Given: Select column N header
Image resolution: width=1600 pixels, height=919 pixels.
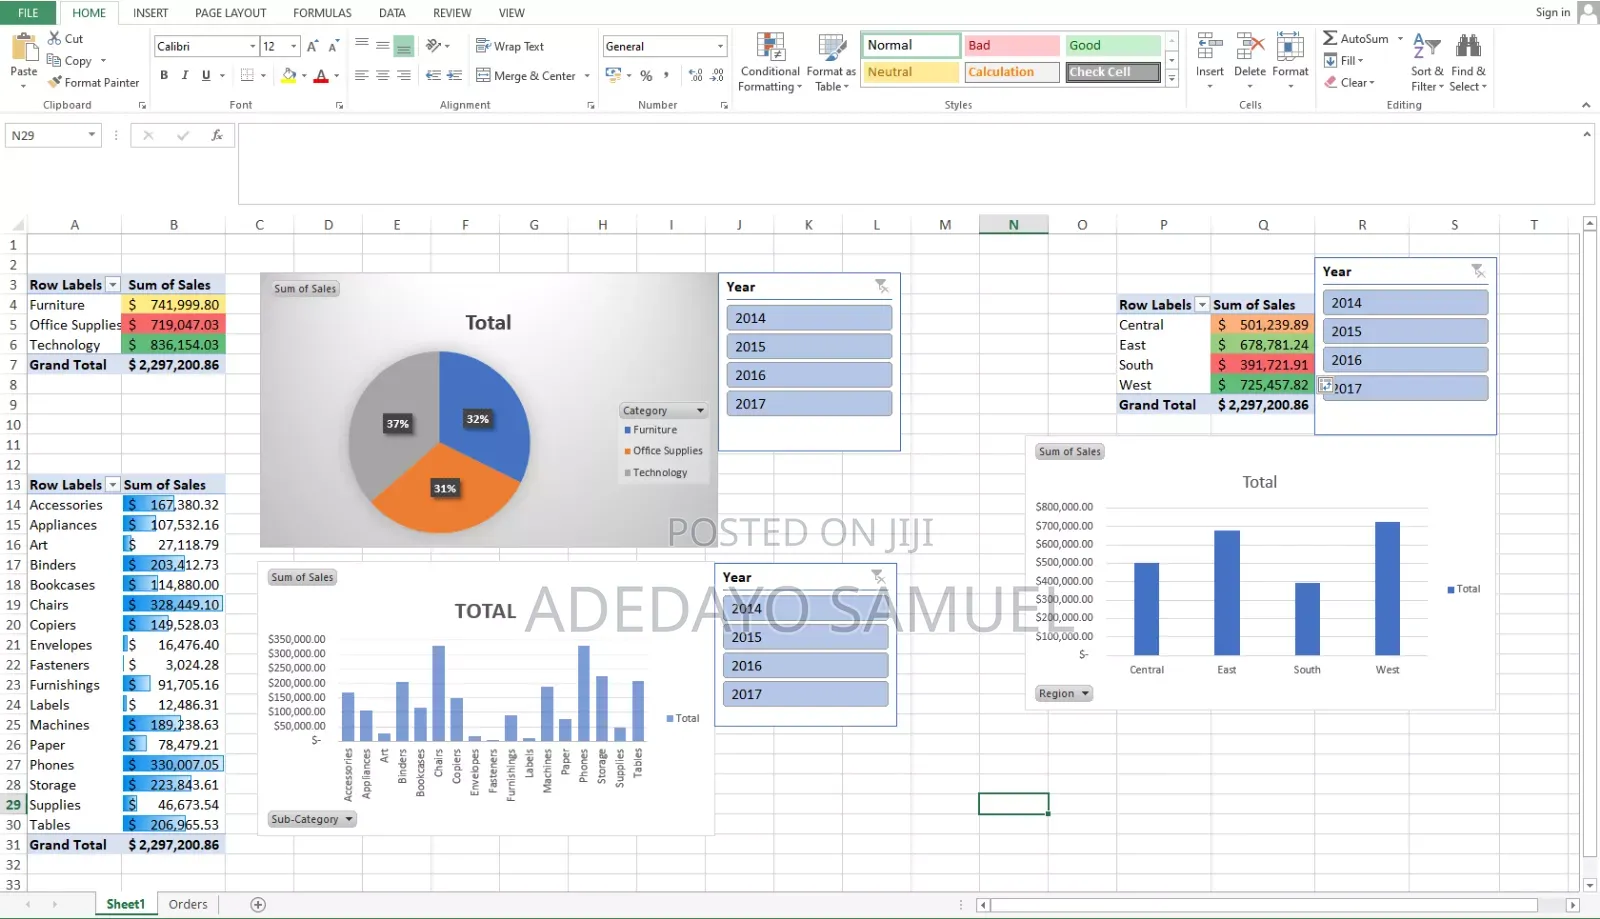Looking at the screenshot, I should pos(1013,225).
